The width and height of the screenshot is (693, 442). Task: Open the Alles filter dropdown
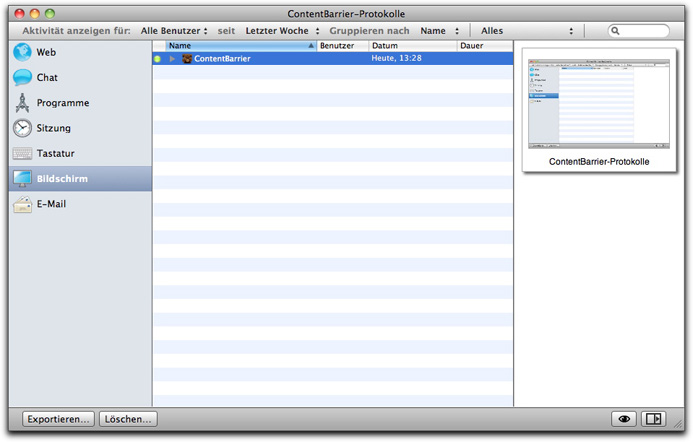(527, 31)
